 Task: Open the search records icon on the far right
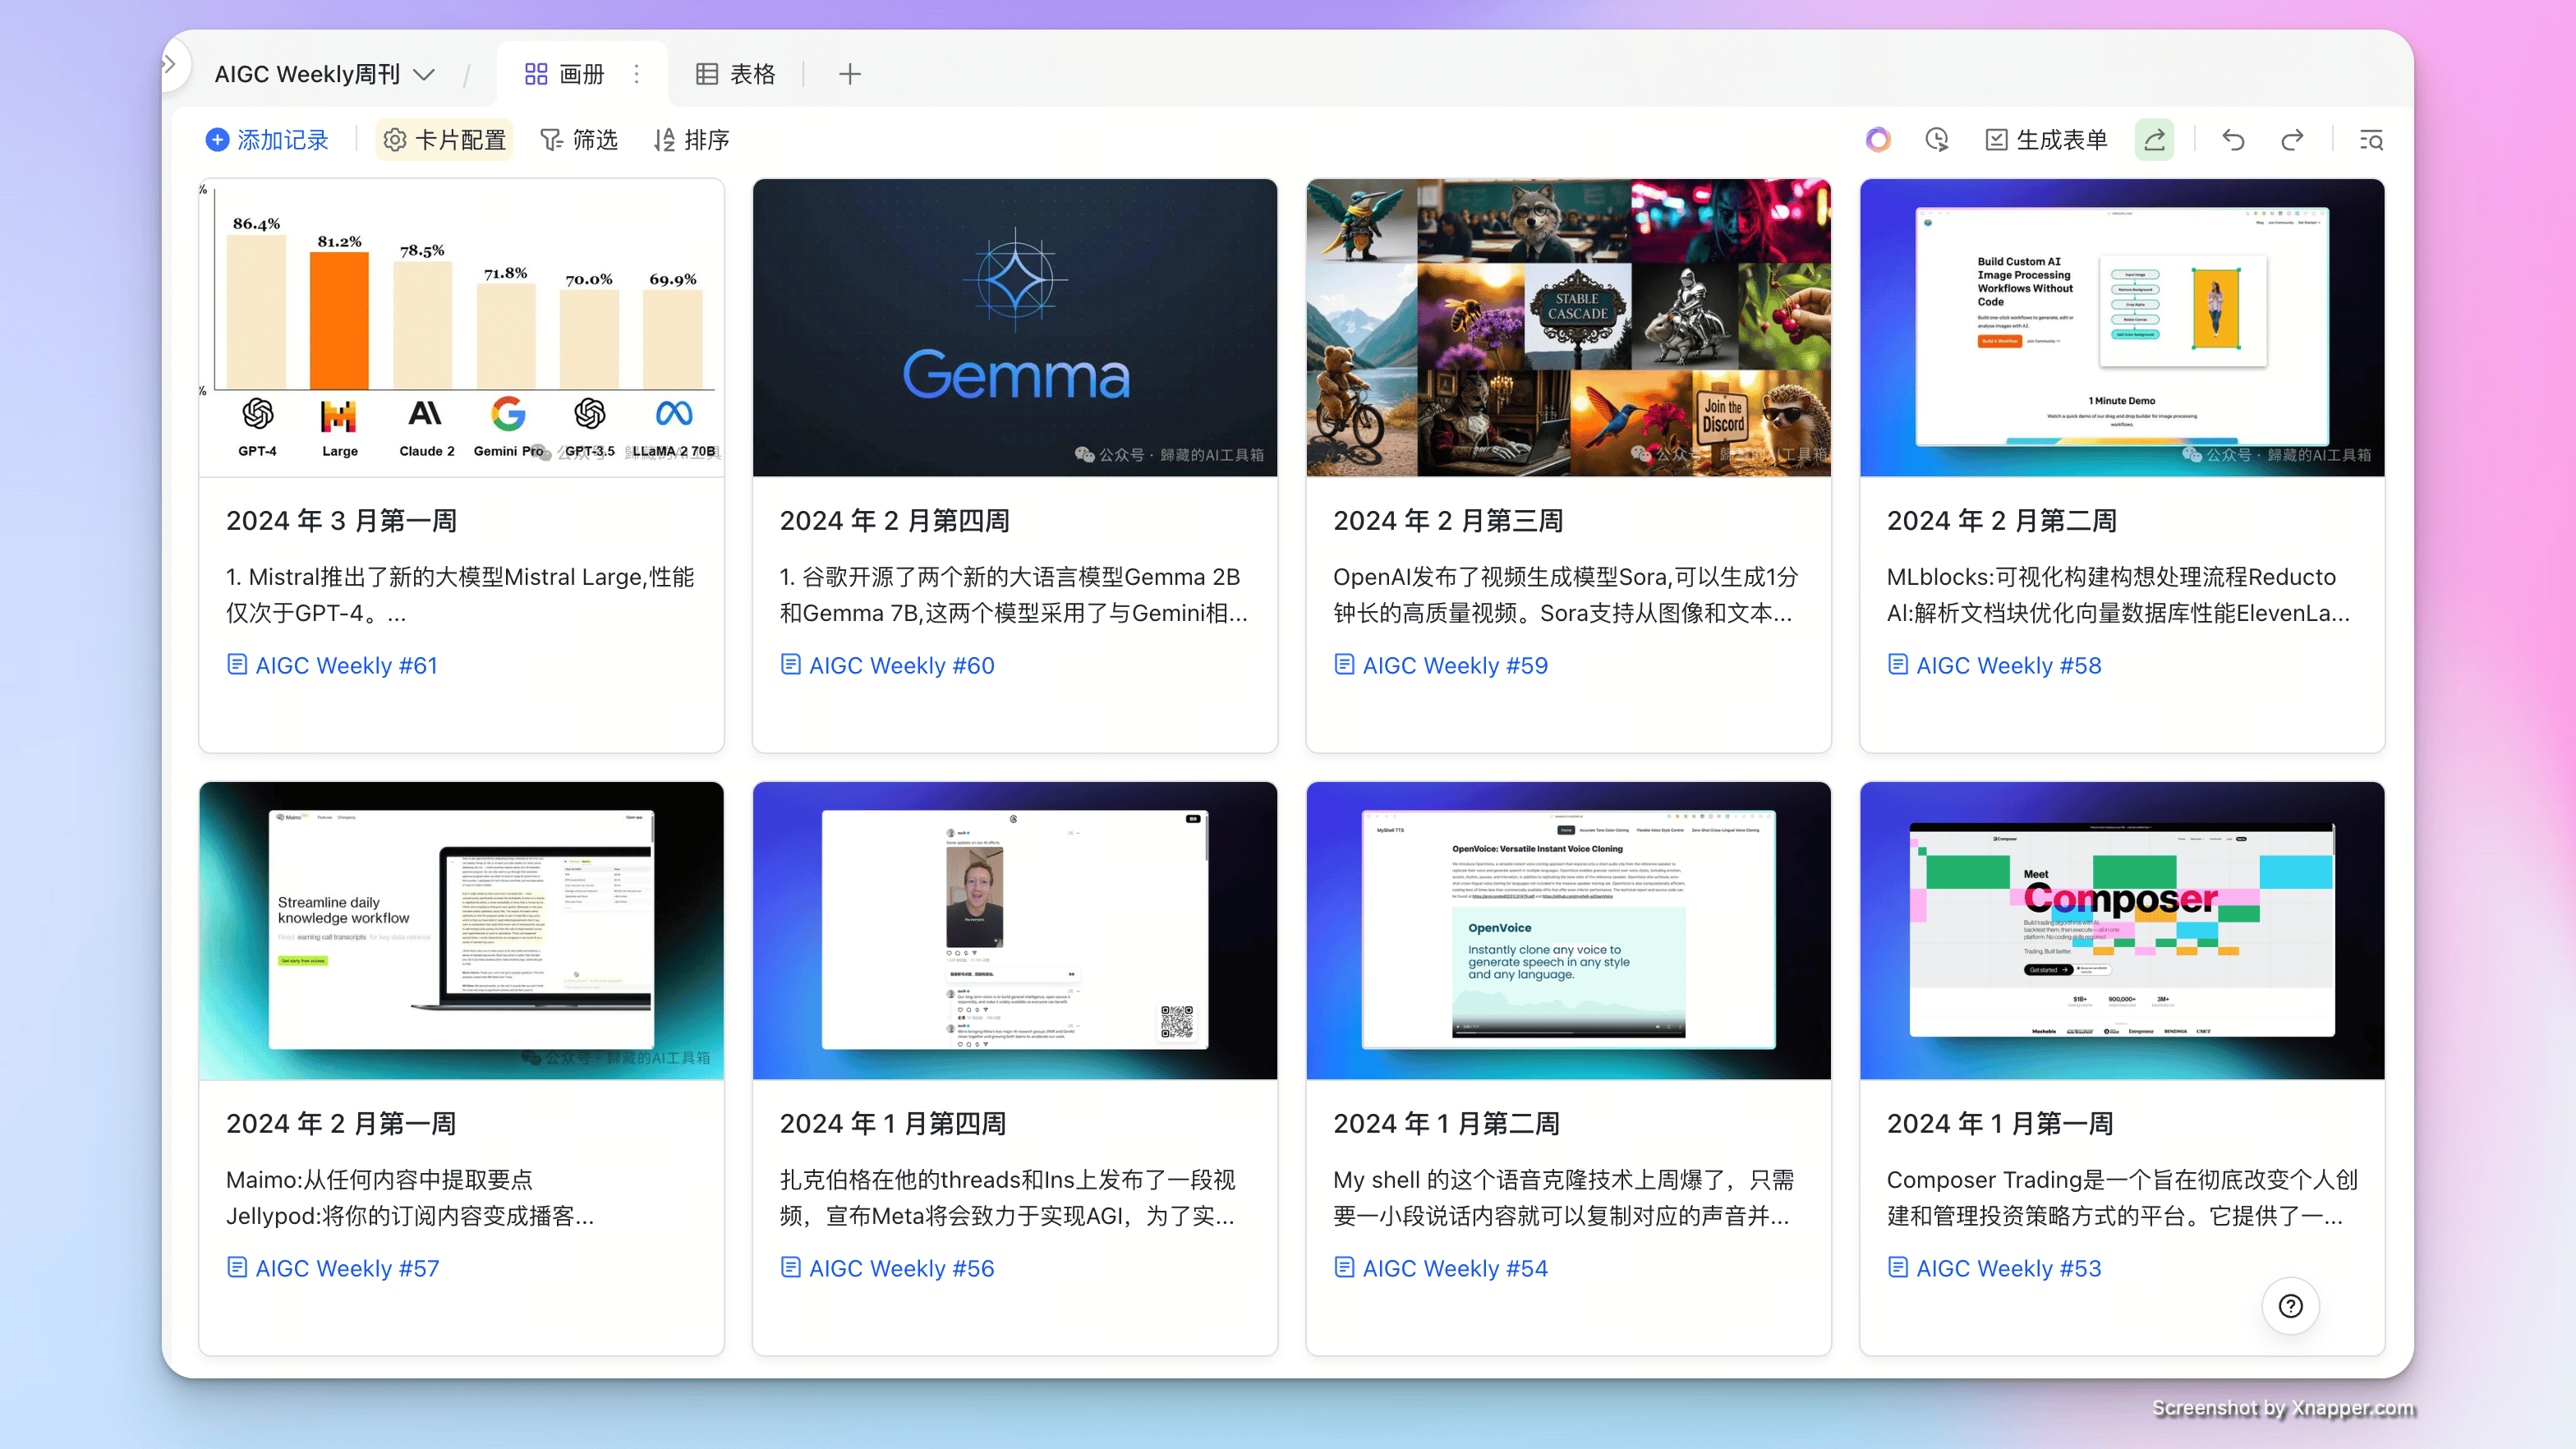pos(2371,139)
